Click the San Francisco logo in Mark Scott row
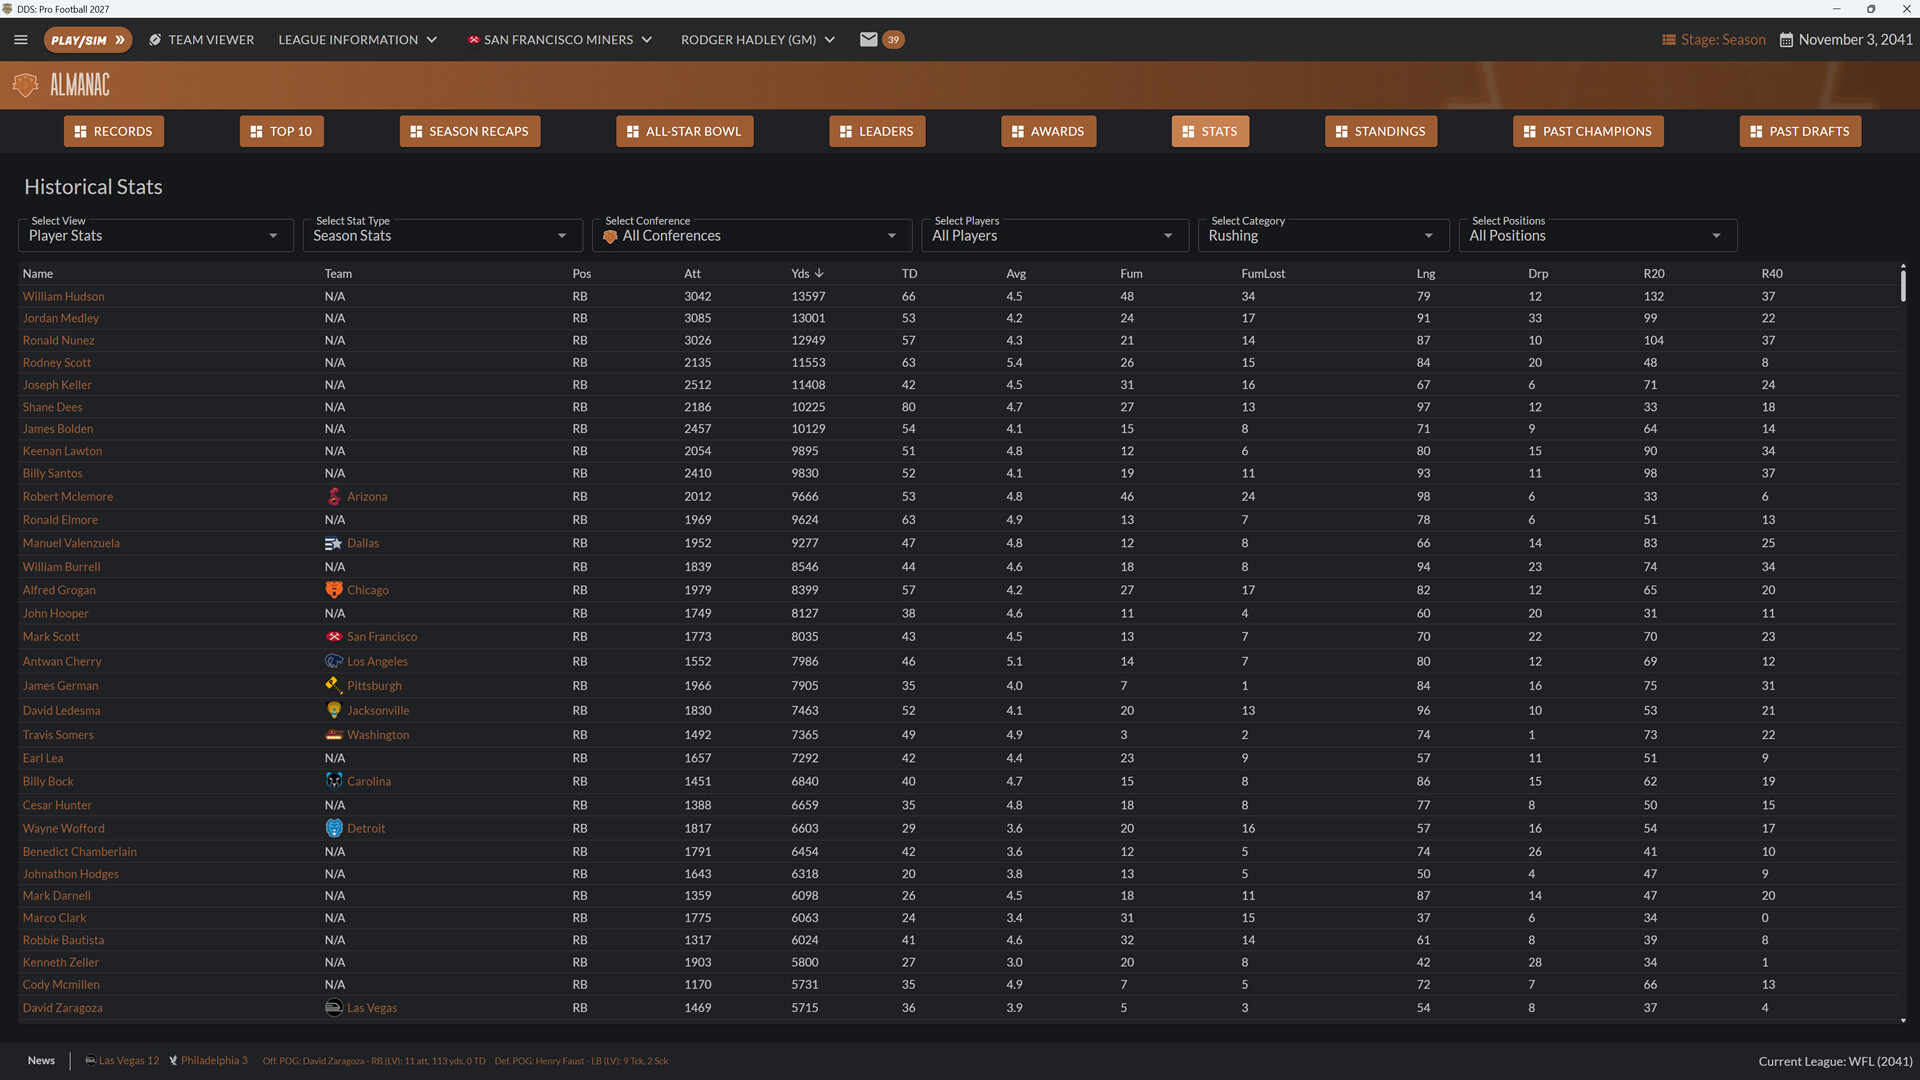Screen dimensions: 1920x1080 (x=334, y=637)
